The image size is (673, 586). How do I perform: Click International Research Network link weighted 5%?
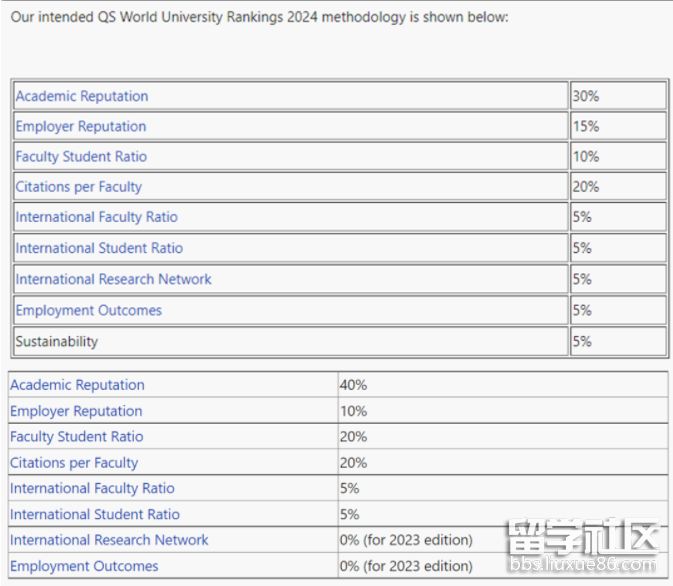pos(113,279)
